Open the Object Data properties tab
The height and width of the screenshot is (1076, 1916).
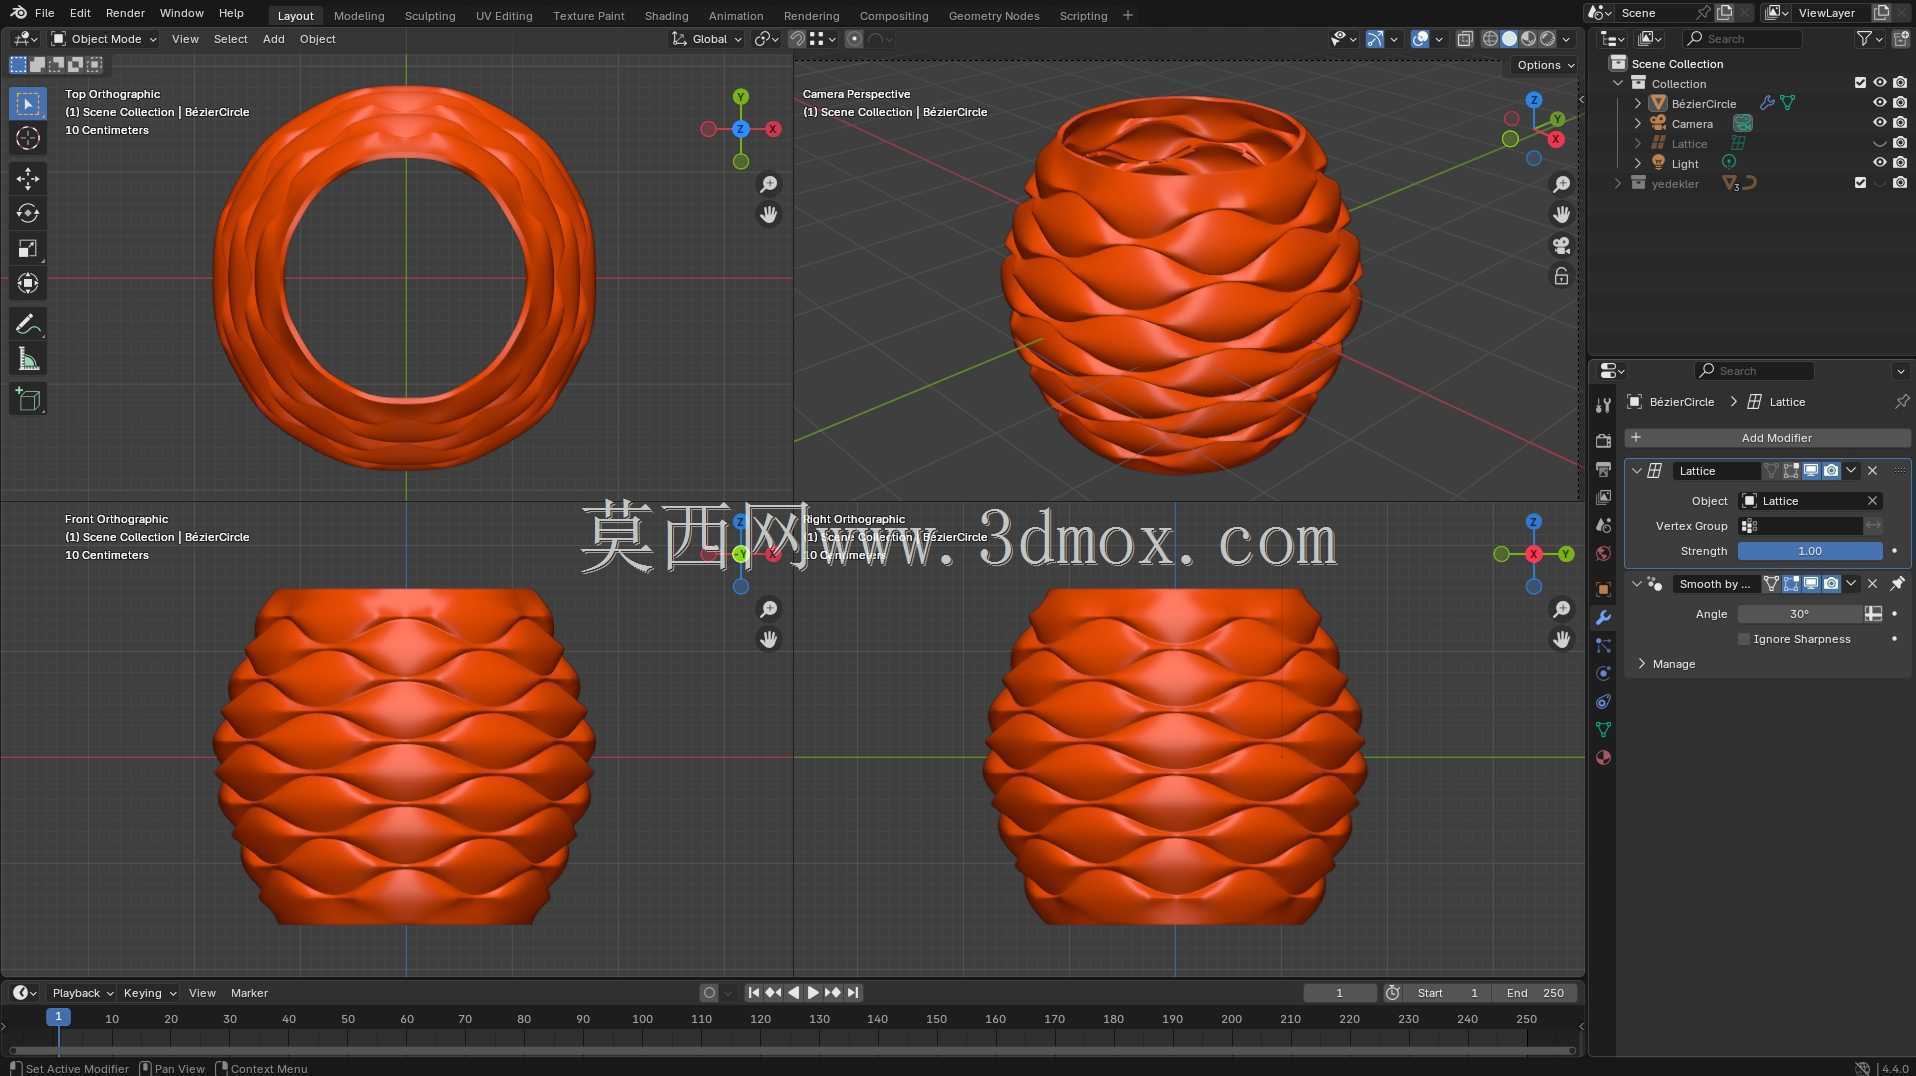[1603, 730]
